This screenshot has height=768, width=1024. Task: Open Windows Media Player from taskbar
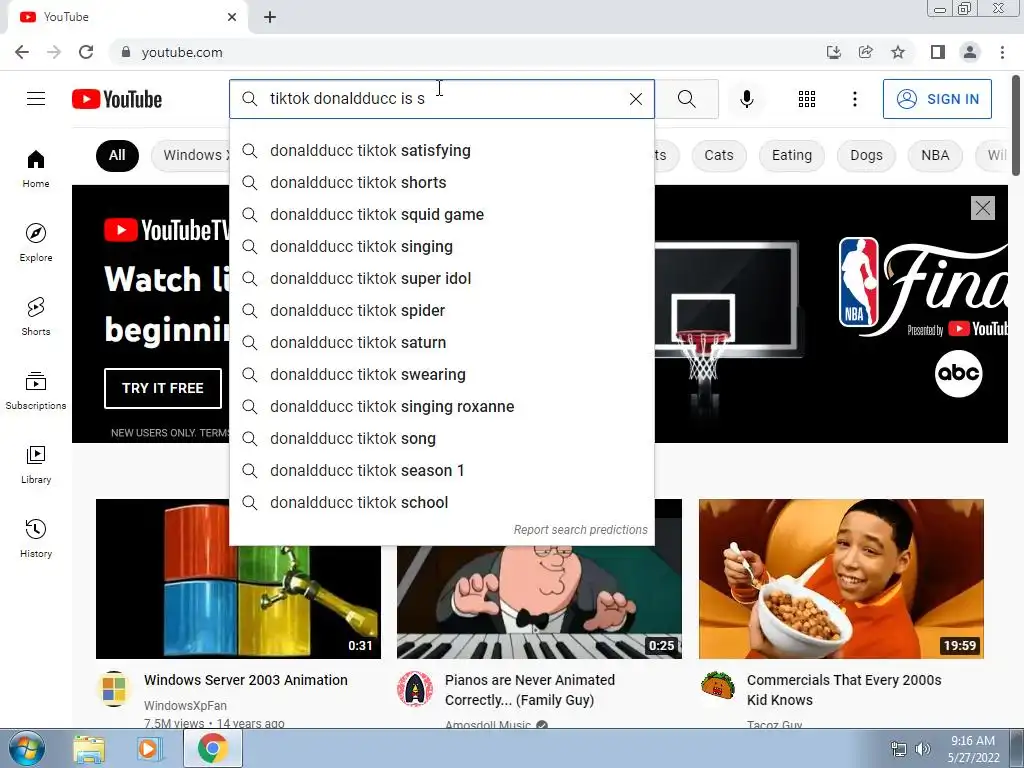(149, 748)
